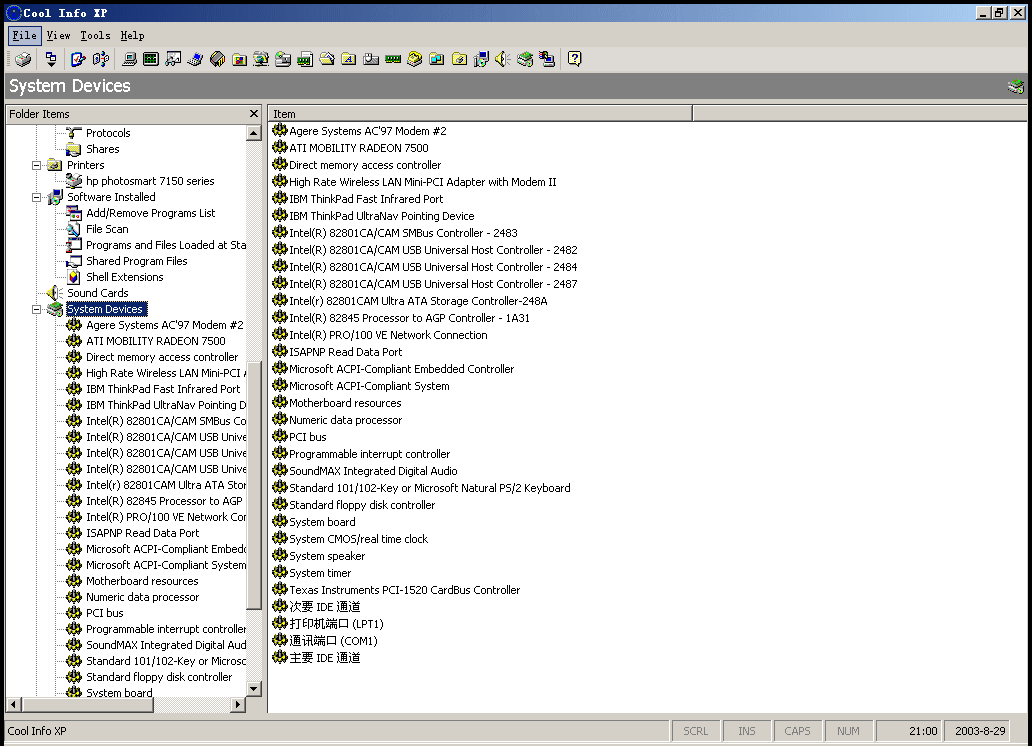Click the speaker sound toolbar icon
The height and width of the screenshot is (746, 1032).
[x=503, y=59]
